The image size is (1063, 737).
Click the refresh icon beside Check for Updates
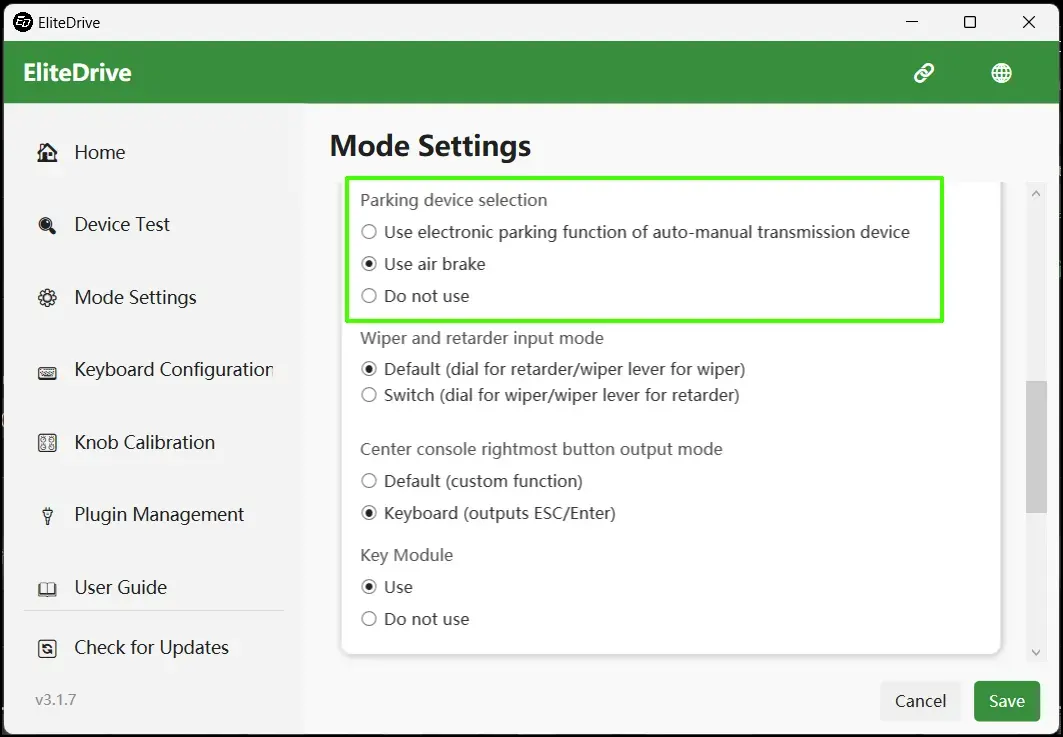click(x=47, y=649)
